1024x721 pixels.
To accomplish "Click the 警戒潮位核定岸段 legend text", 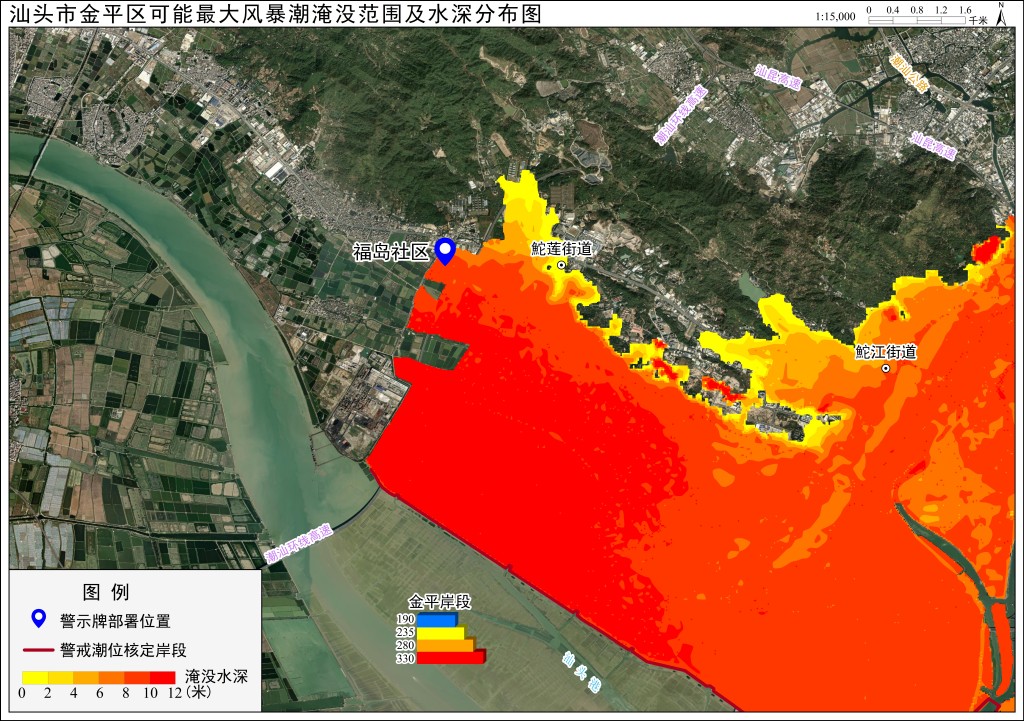I will pos(123,650).
